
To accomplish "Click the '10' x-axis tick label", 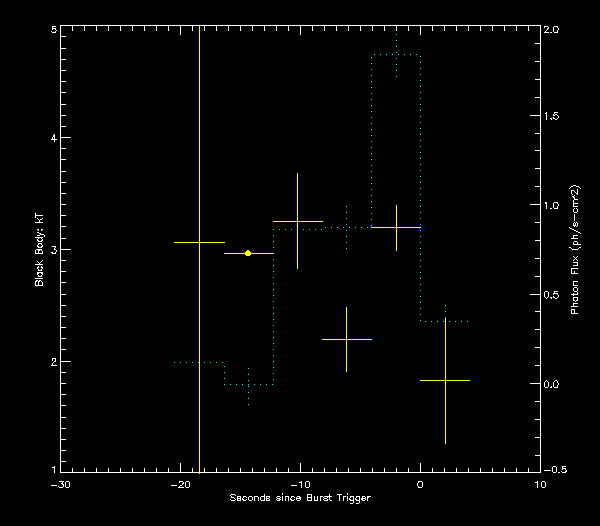I will click(x=540, y=484).
